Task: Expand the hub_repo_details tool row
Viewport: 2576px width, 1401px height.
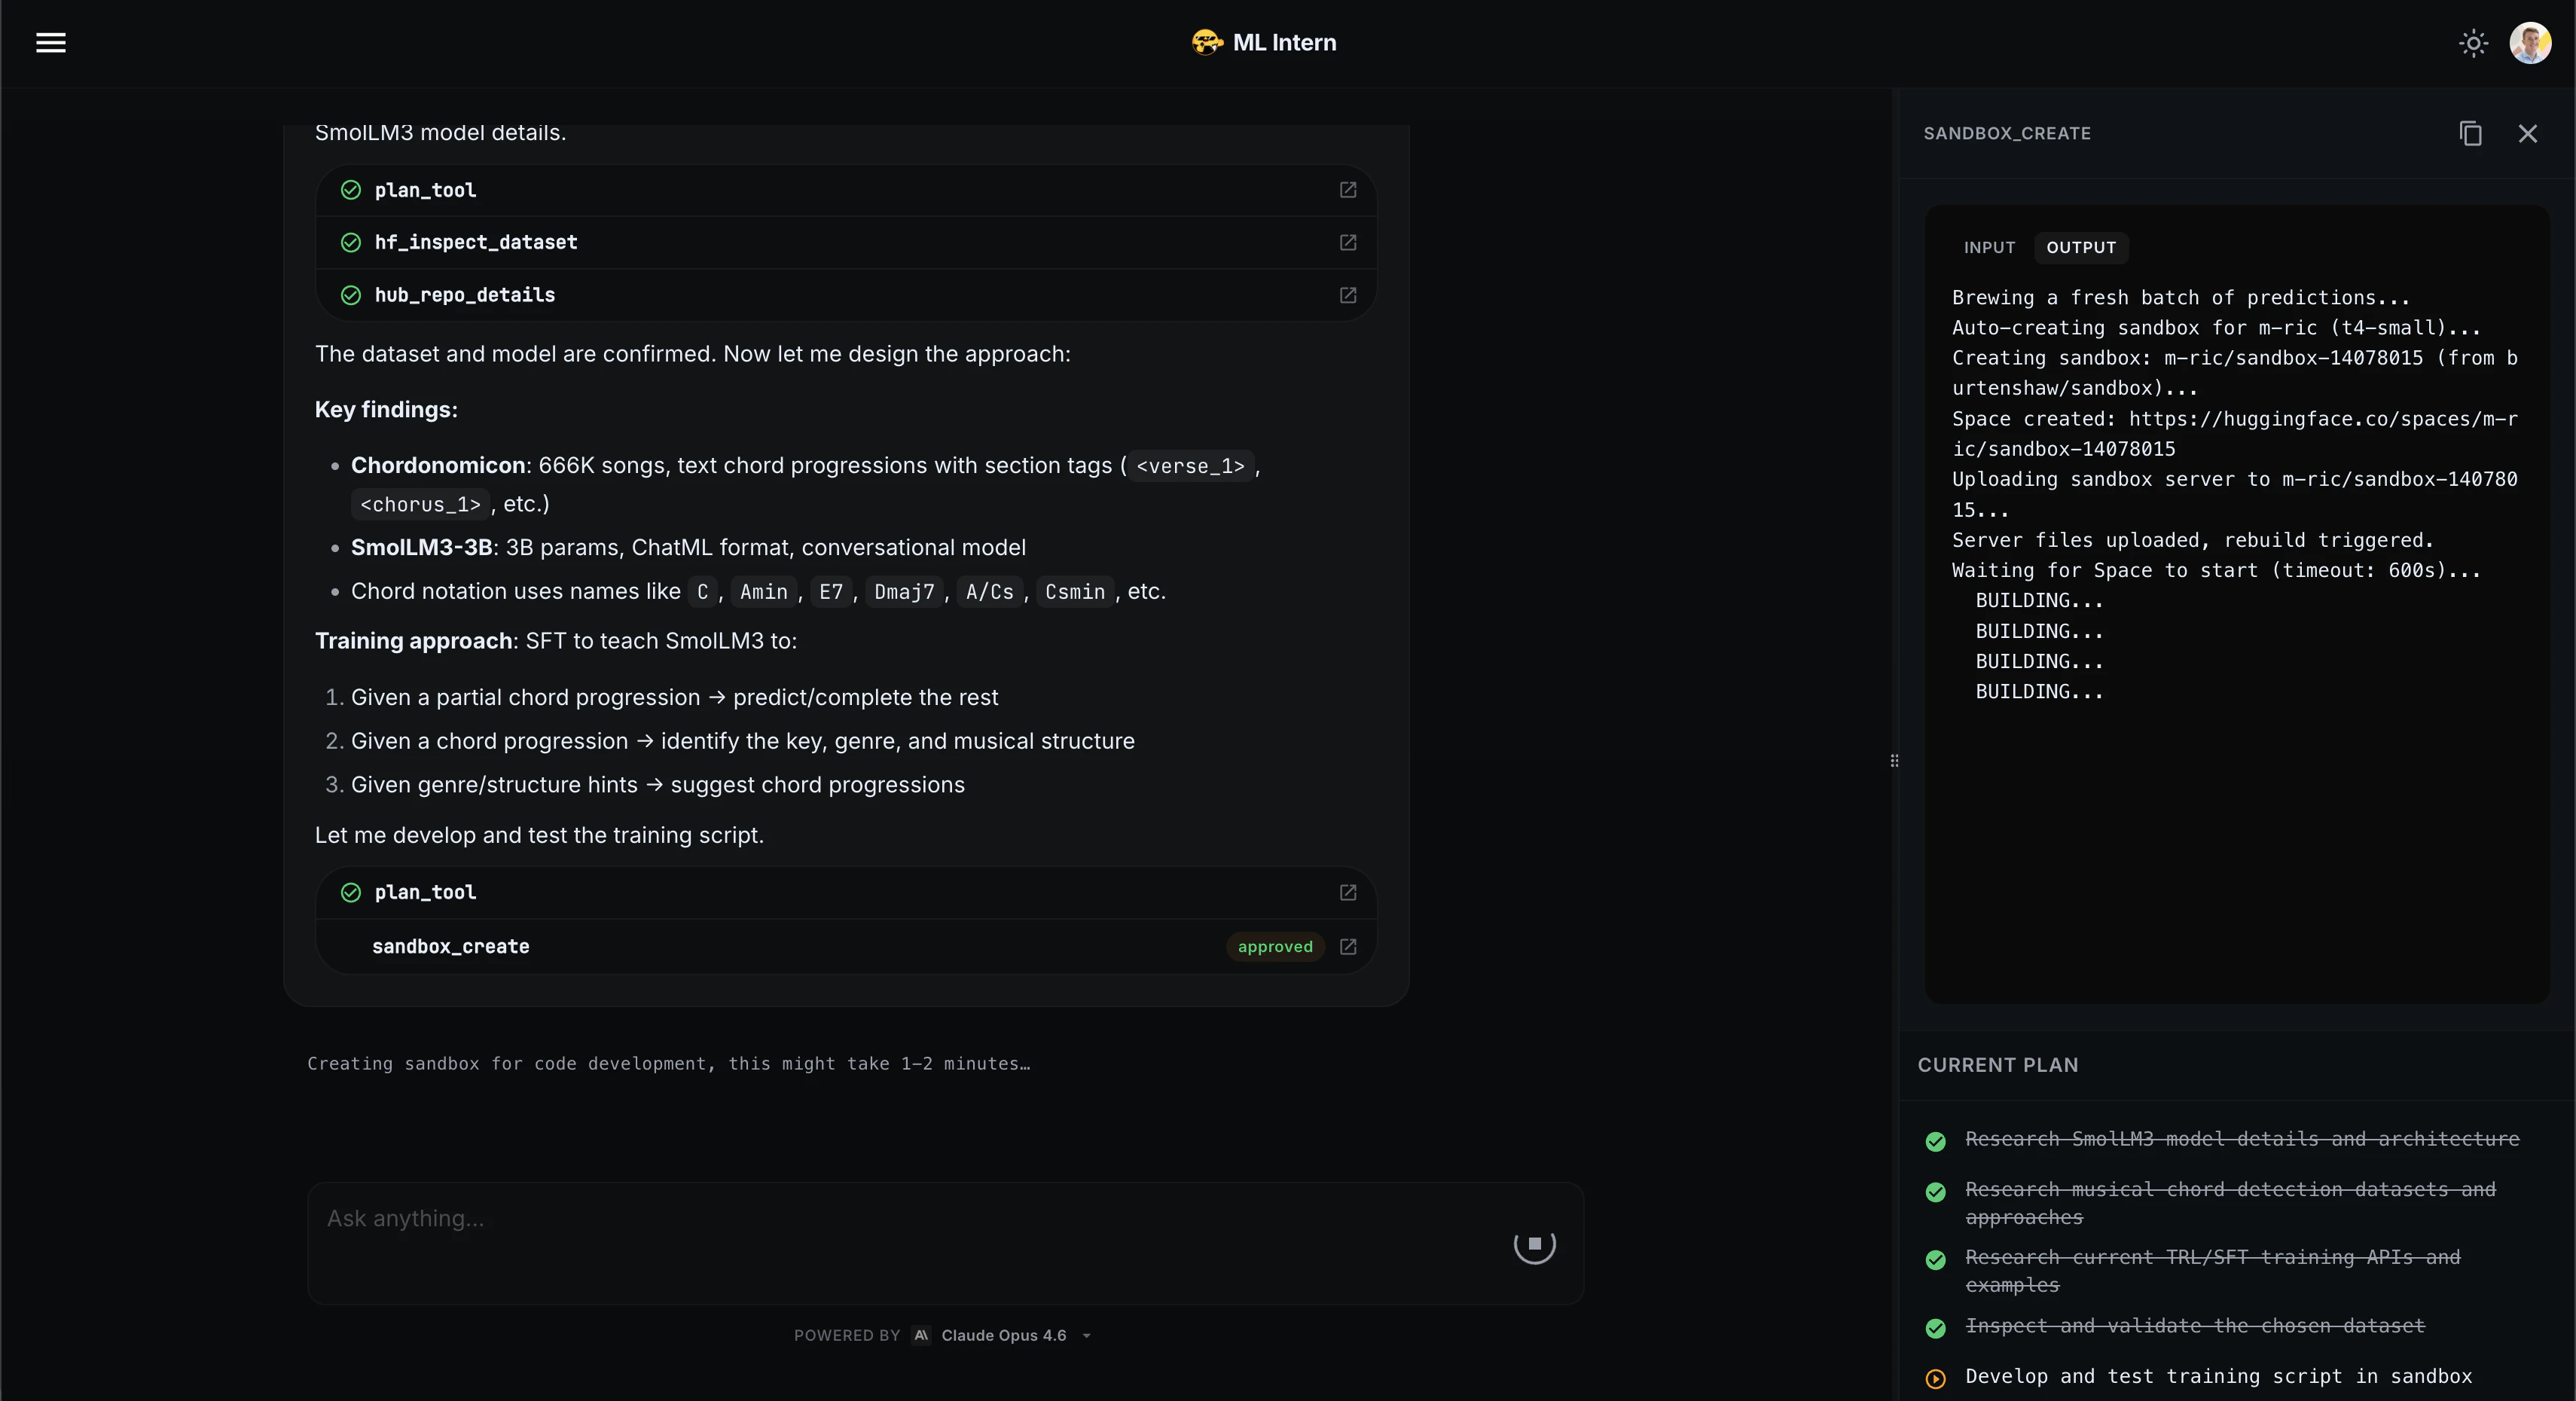Action: click(465, 295)
